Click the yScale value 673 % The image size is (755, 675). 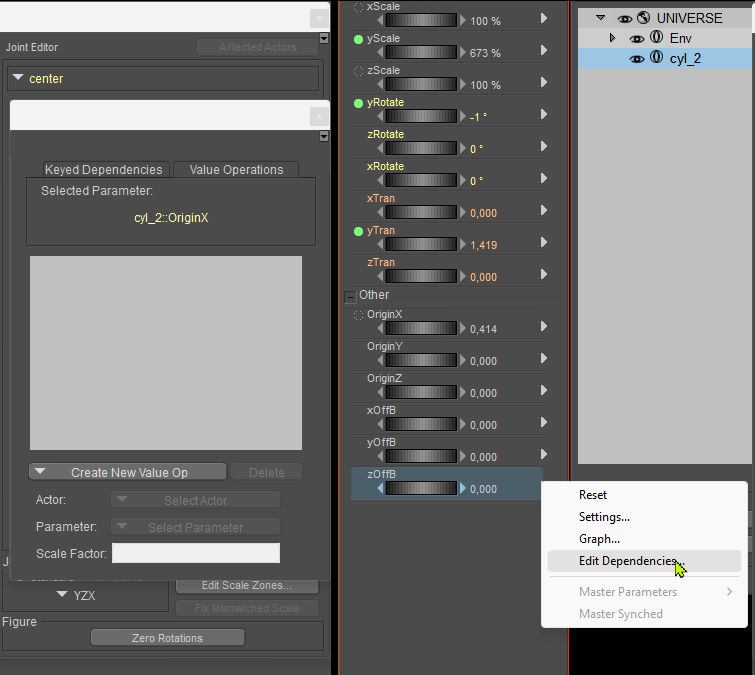[x=485, y=53]
